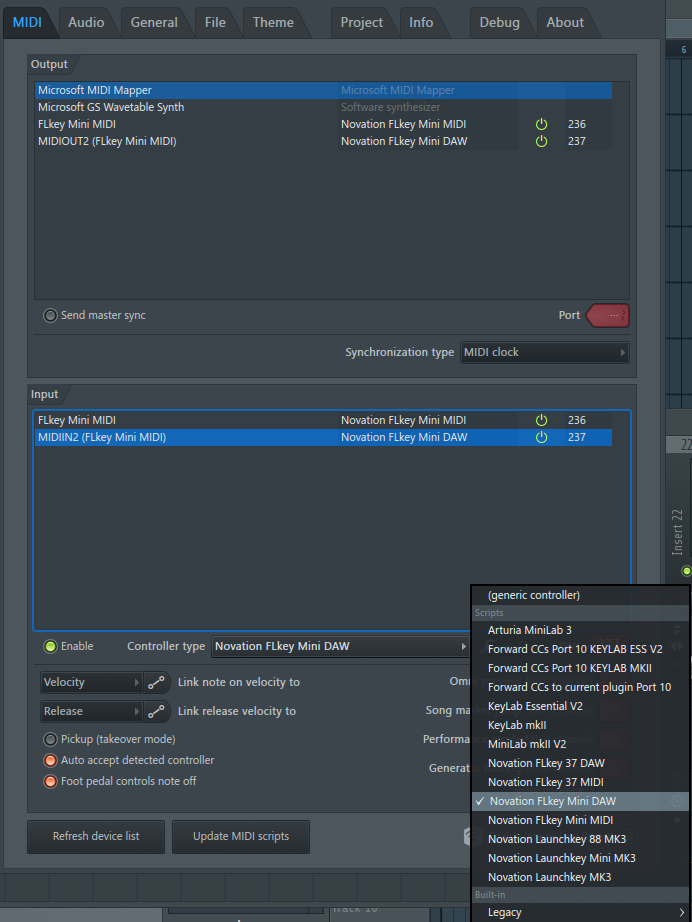Choose Arturia MiniLab 3 script

pyautogui.click(x=580, y=630)
